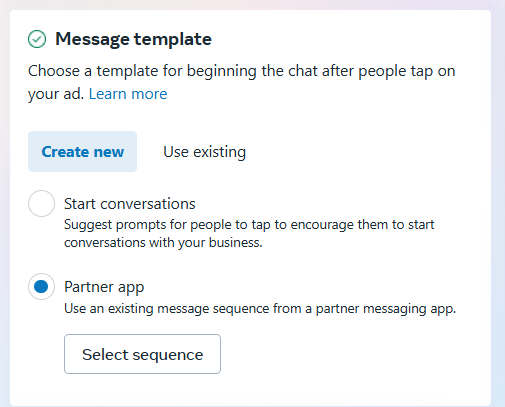The height and width of the screenshot is (407, 505).
Task: Open the Learn more link
Action: point(128,94)
